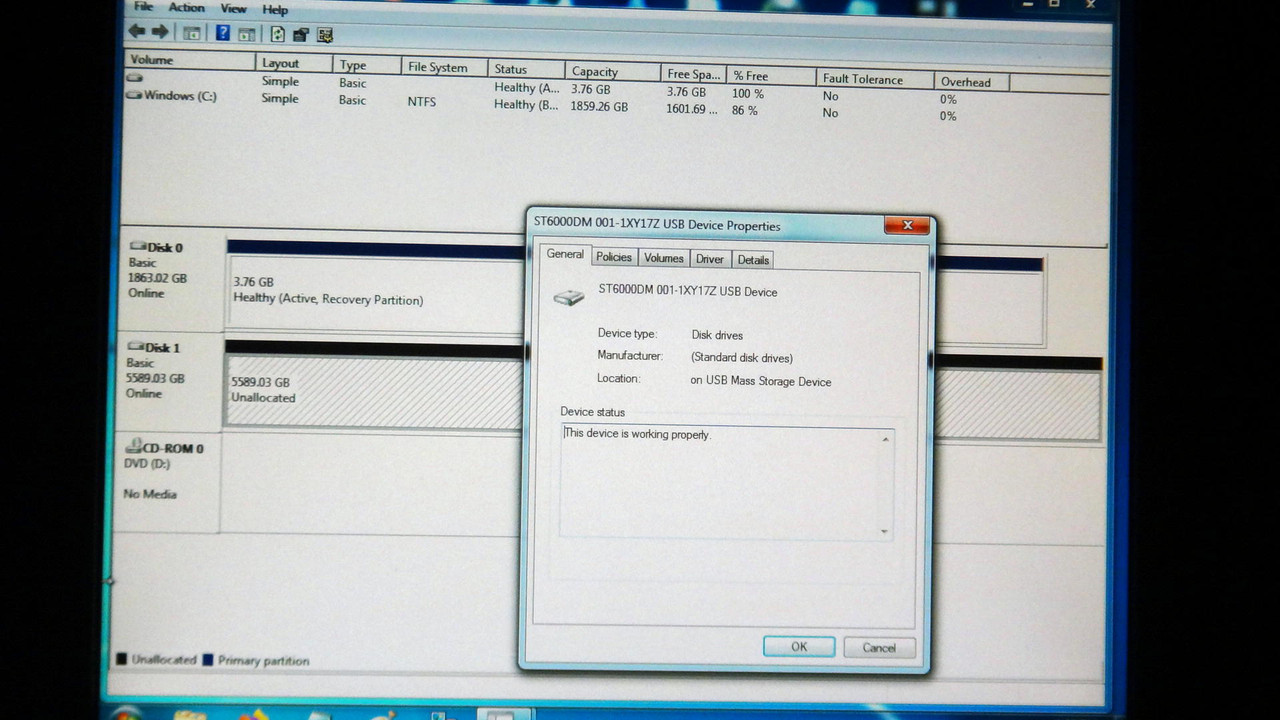Viewport: 1280px width, 720px height.
Task: Click the 1601.69 free space cell
Action: click(x=691, y=109)
